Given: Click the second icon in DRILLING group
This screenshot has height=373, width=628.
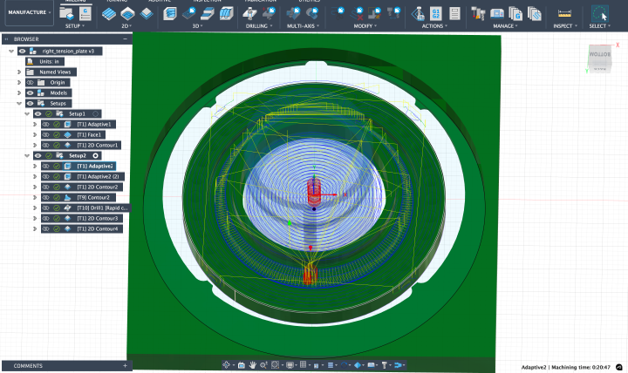Looking at the screenshot, I should [268, 14].
